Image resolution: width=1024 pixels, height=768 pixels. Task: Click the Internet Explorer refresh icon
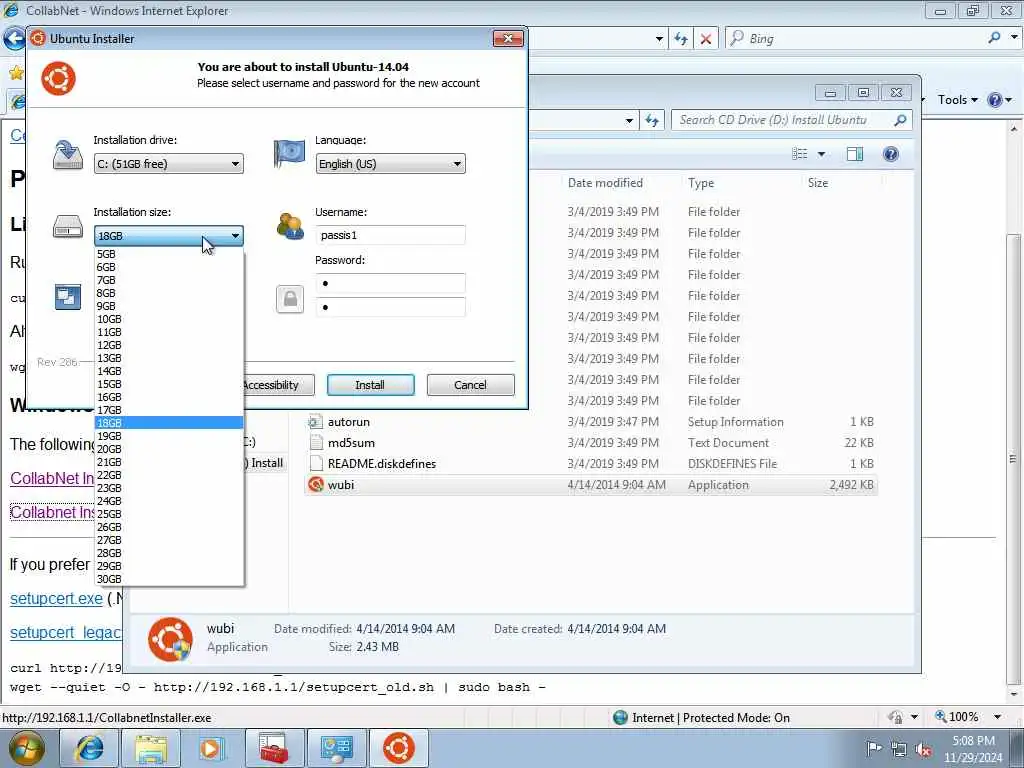click(x=681, y=39)
